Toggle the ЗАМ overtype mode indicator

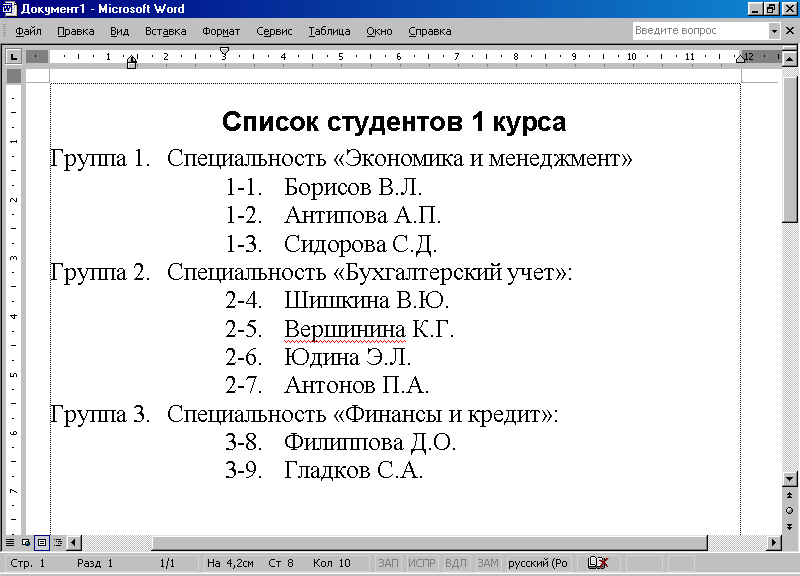(488, 563)
